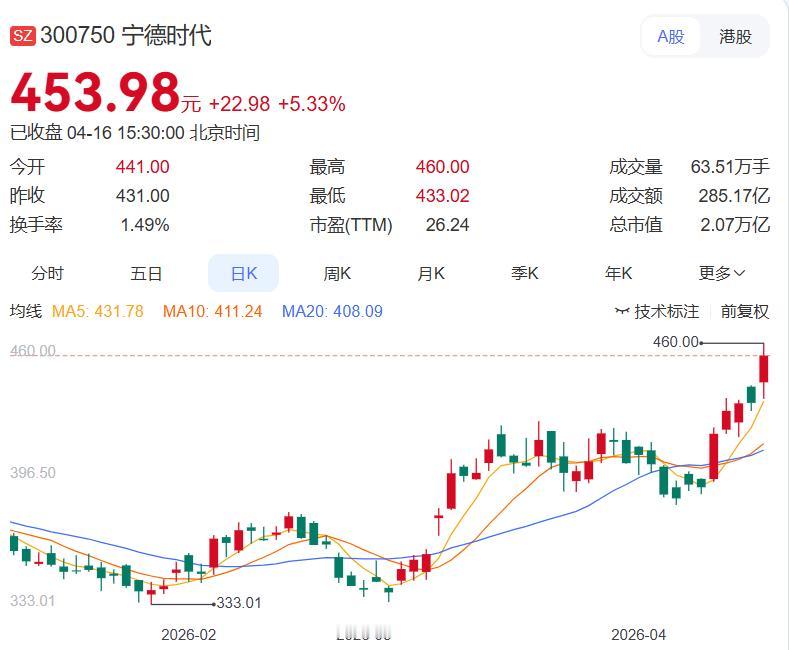Click the 今开 value 441.00
Screen dimensions: 789x650
[142, 167]
